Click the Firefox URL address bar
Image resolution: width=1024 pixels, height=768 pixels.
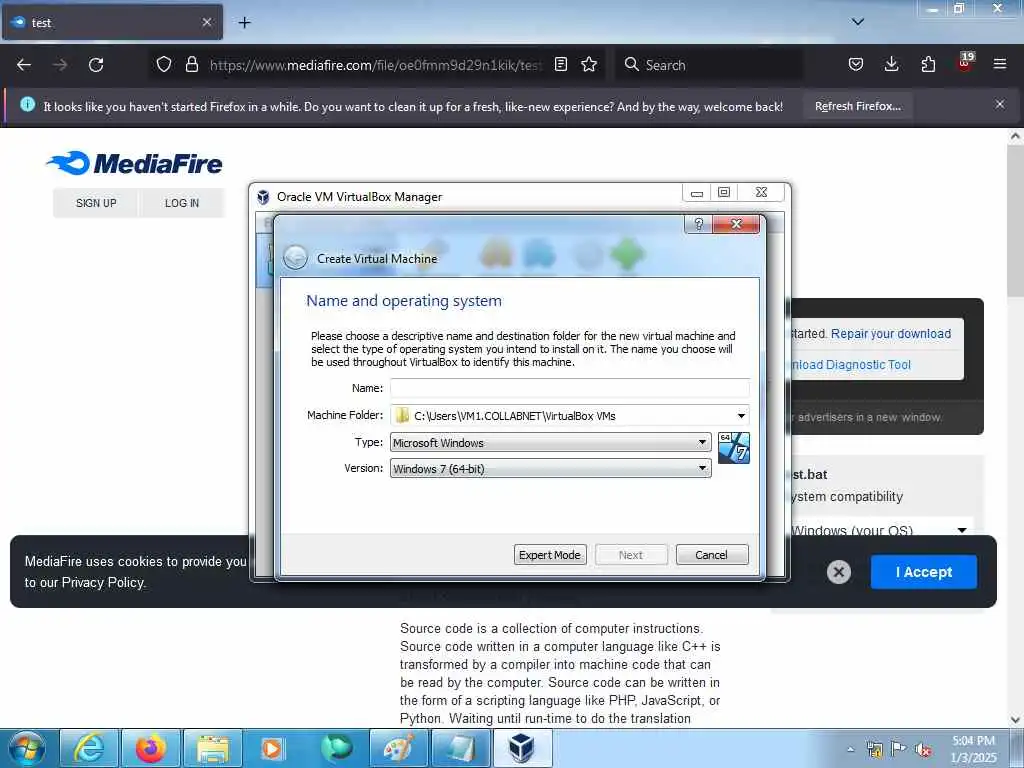375,65
